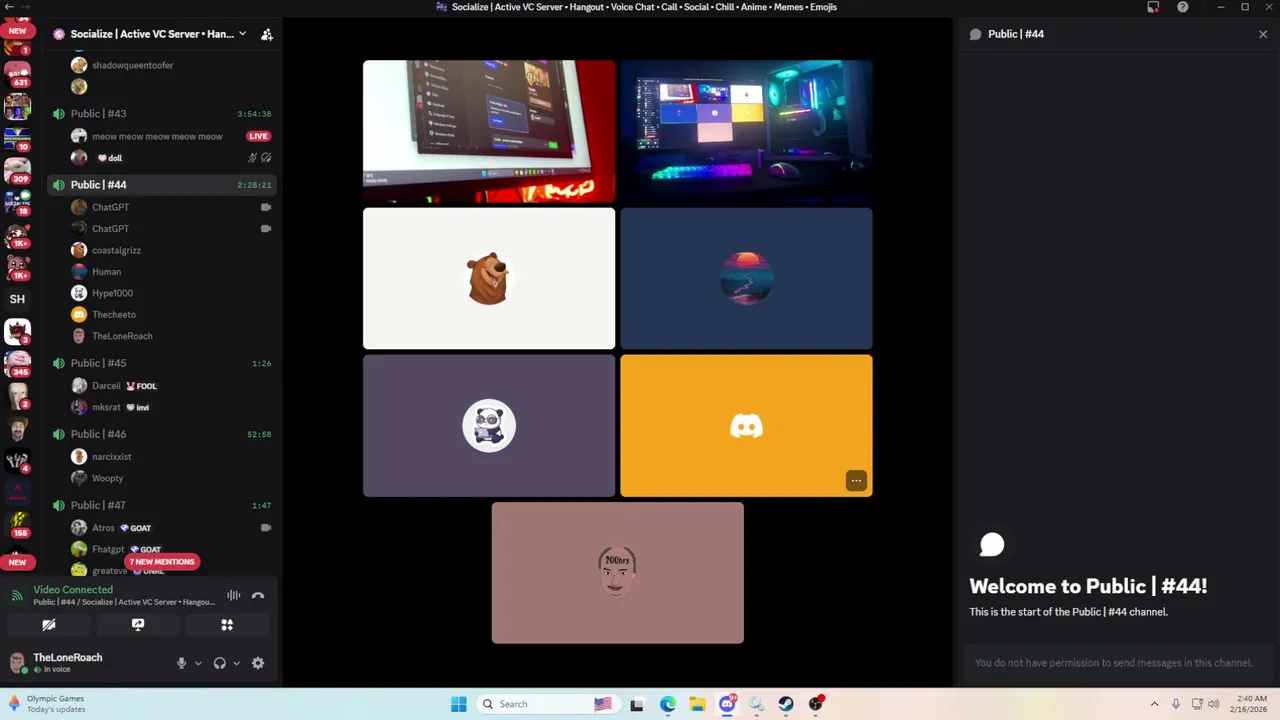
Task: Select TheLoneRoach in Public #44 member list
Action: pos(122,336)
